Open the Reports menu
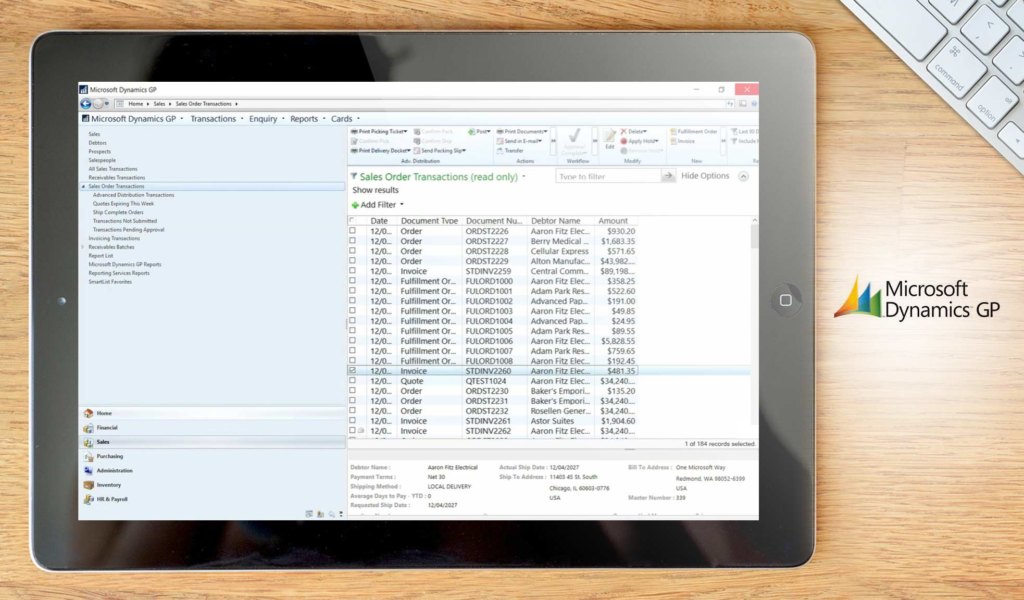Viewport: 1024px width, 600px height. click(305, 118)
